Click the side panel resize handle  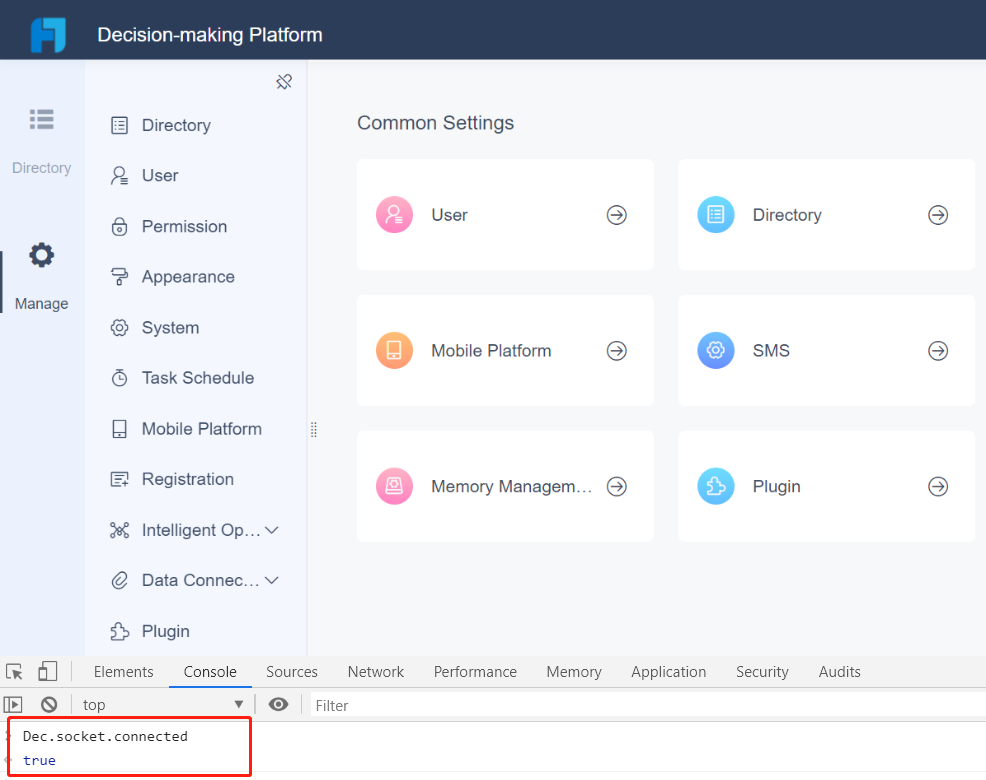pos(314,429)
